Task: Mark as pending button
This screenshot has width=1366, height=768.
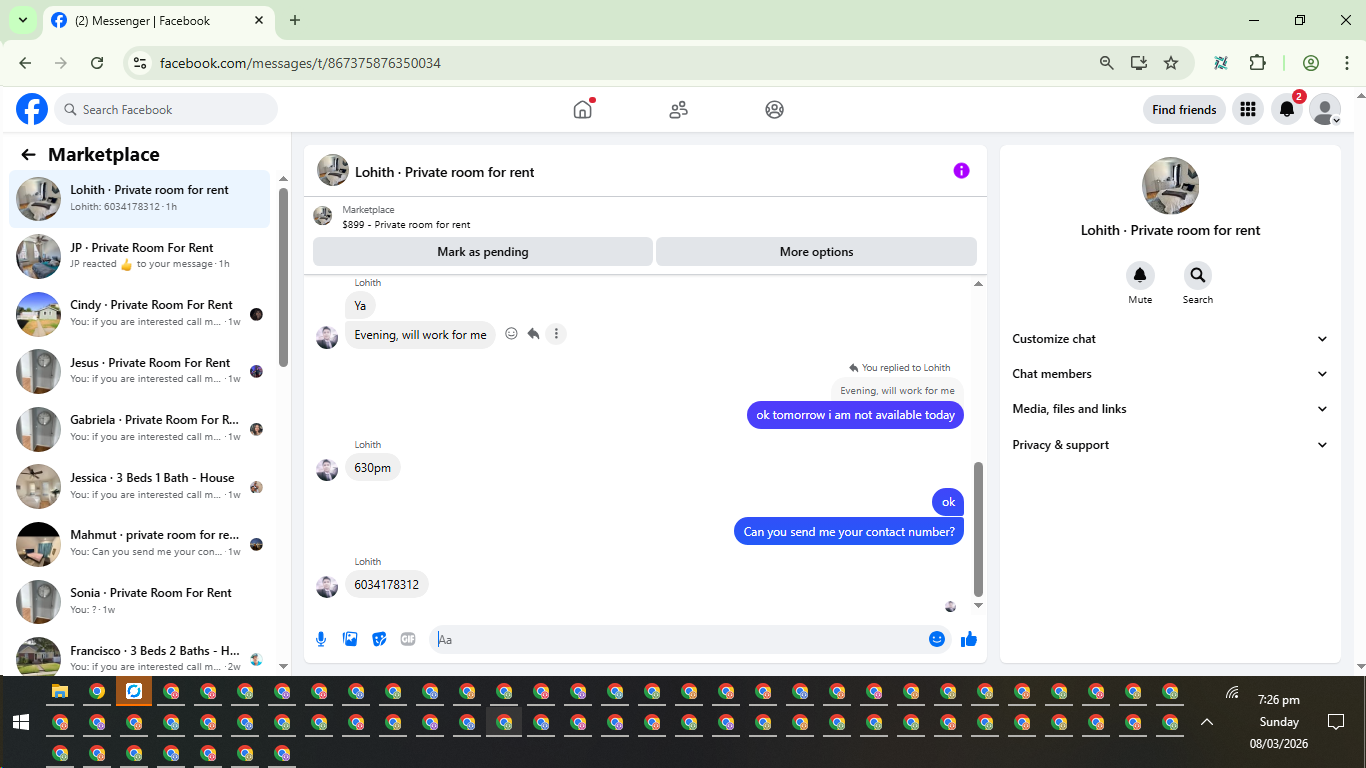Action: (x=483, y=252)
